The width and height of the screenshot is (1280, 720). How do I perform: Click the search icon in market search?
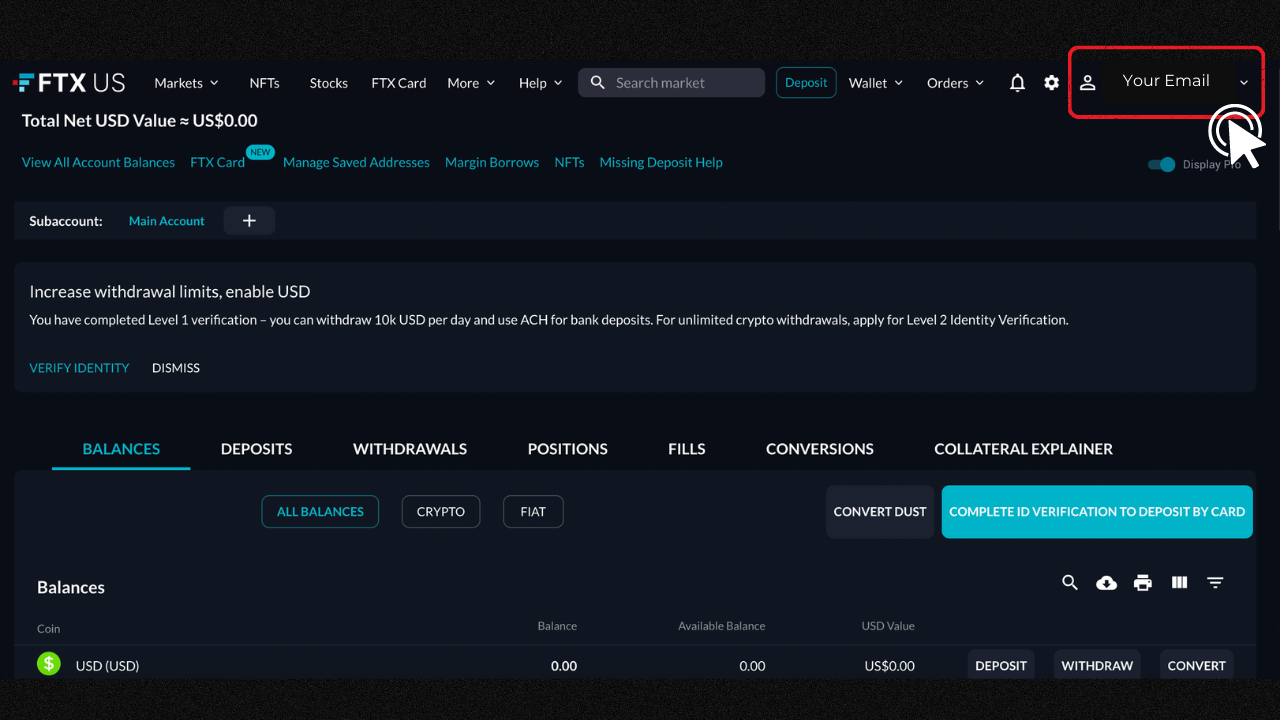click(x=598, y=83)
